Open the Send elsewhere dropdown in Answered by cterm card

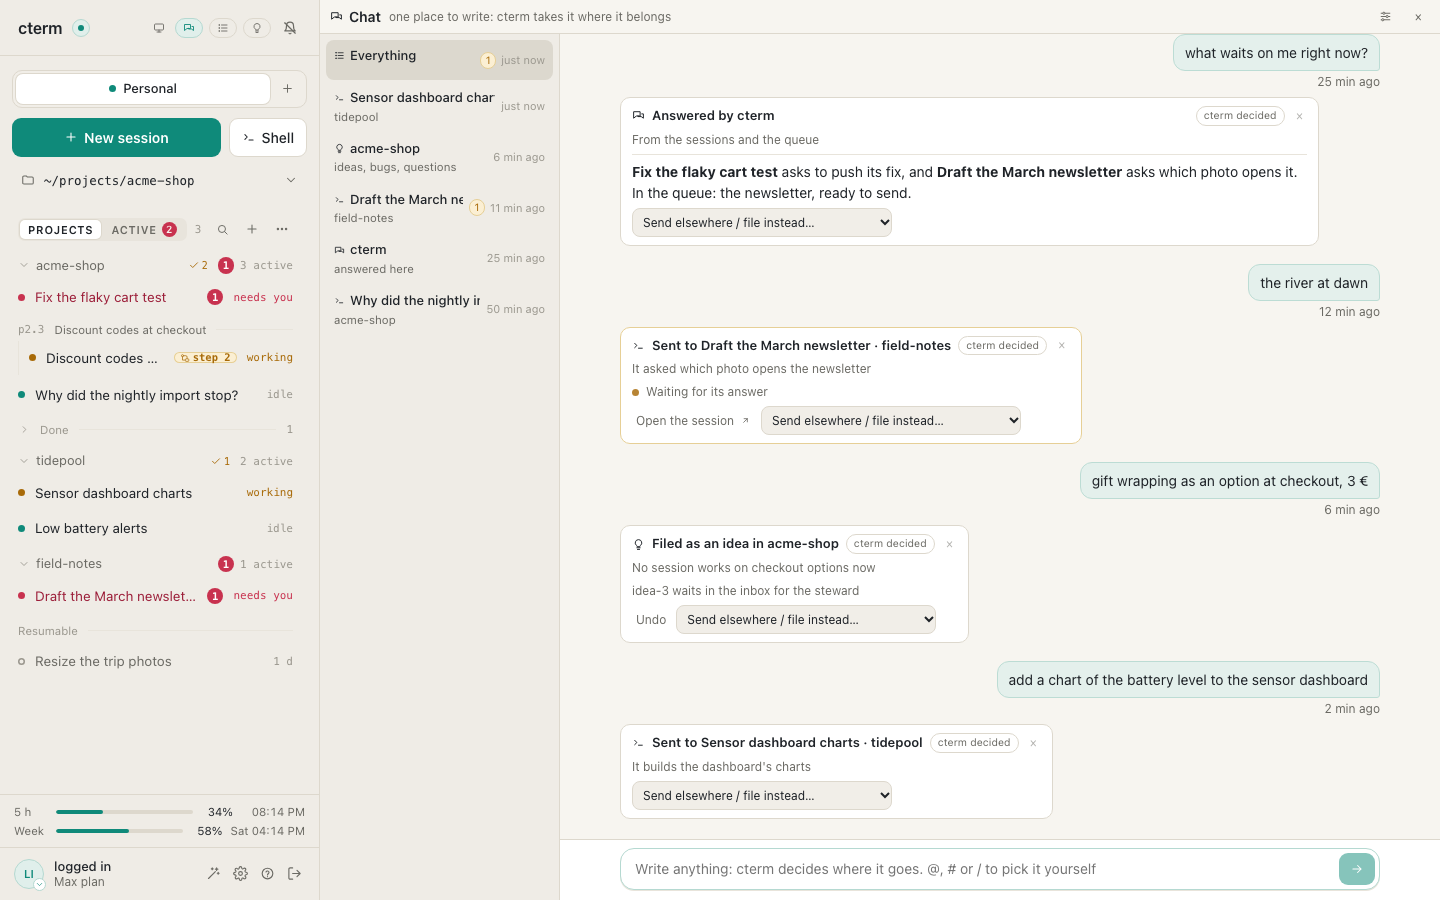762,223
